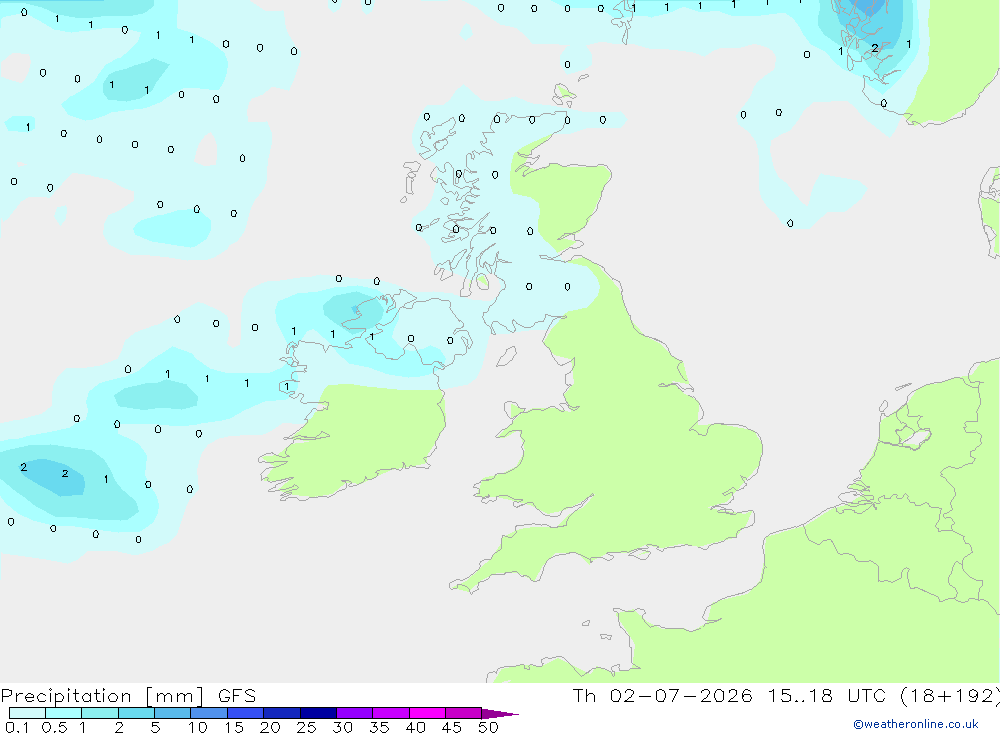Open the weatheronline.co.uk copyright link
The image size is (1000, 733).
pyautogui.click(x=916, y=724)
